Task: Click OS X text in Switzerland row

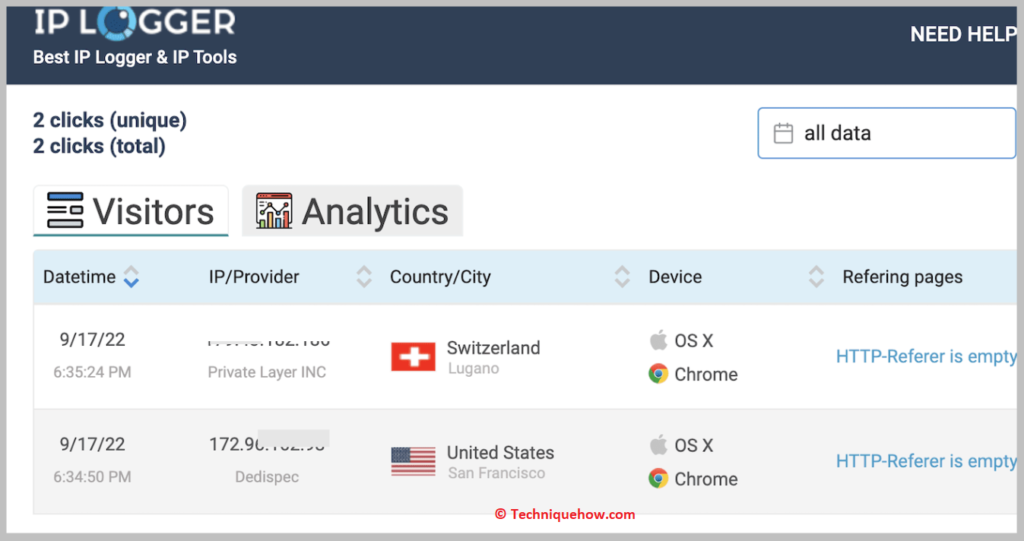Action: [694, 340]
